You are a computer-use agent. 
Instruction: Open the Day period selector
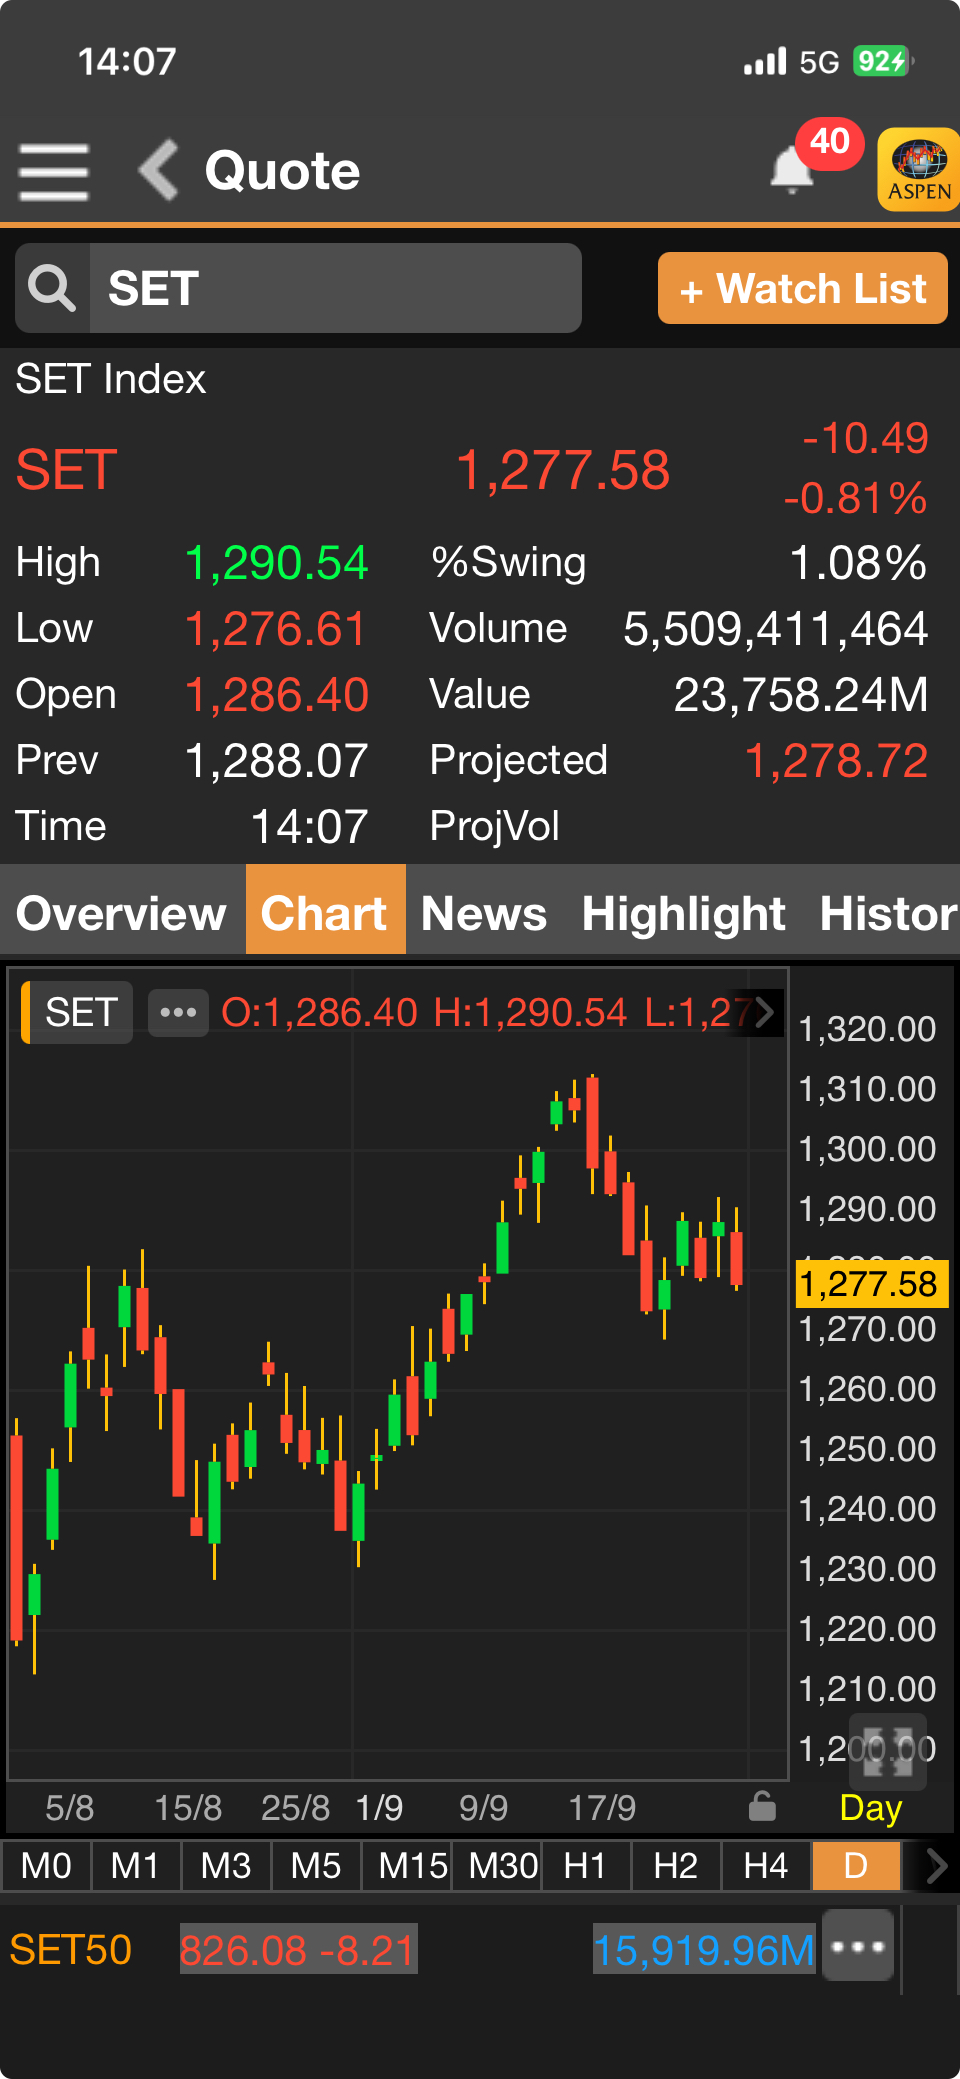click(x=870, y=1808)
